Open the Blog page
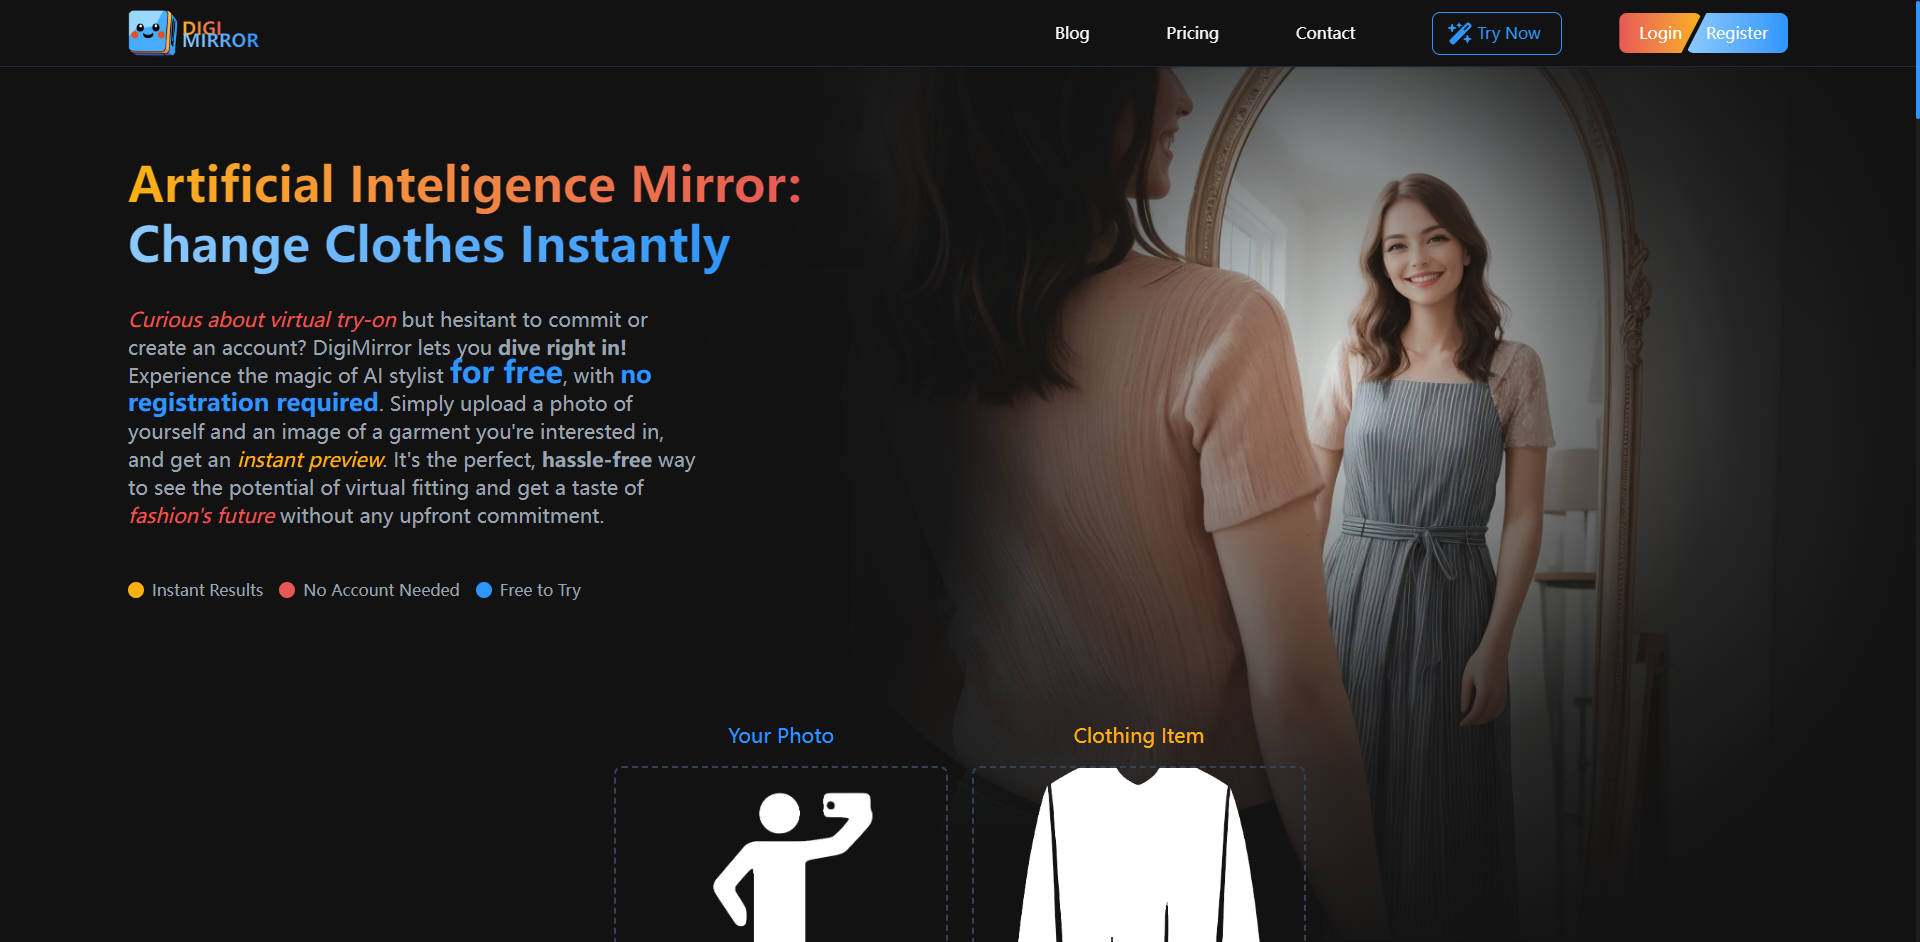Image resolution: width=1920 pixels, height=942 pixels. tap(1072, 33)
